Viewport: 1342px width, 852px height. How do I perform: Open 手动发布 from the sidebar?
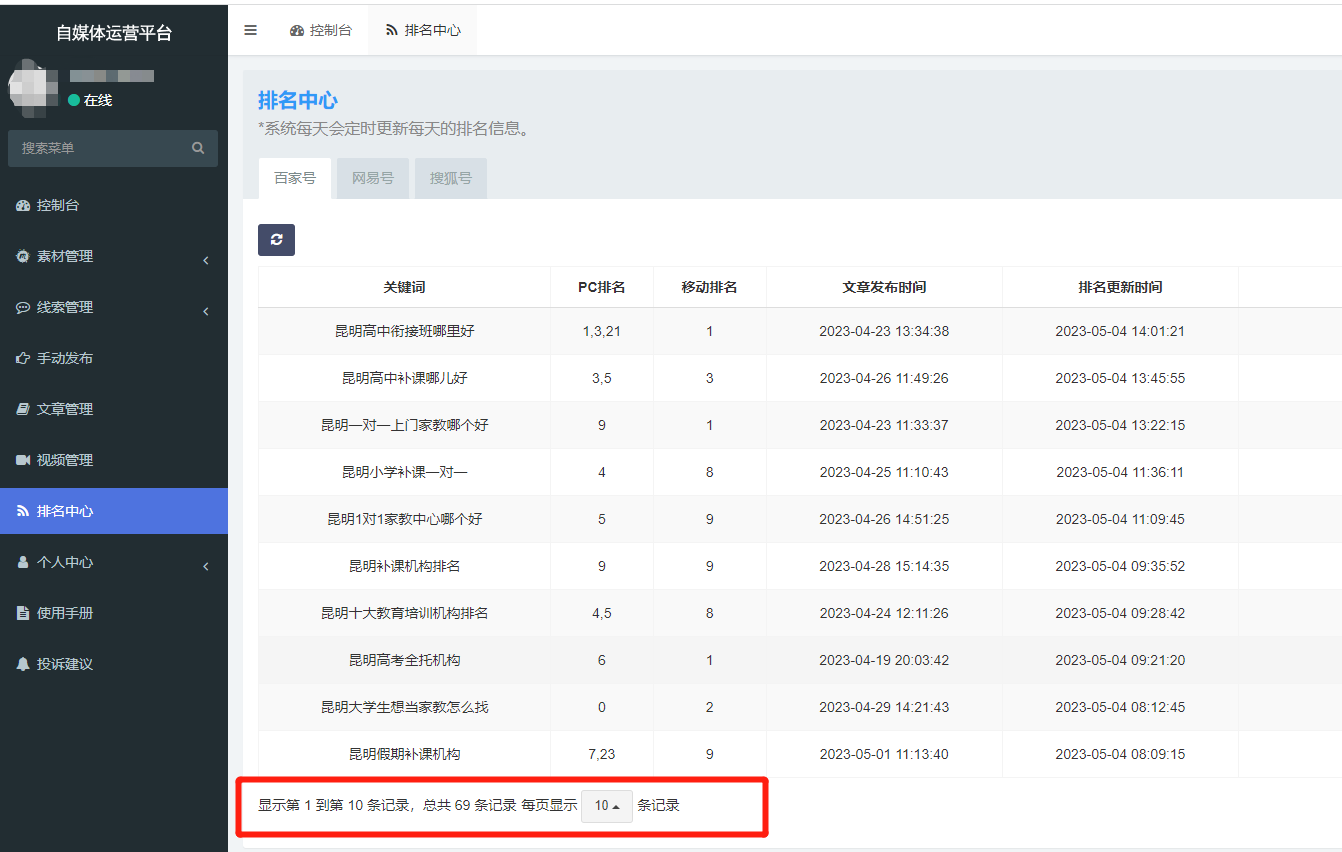[64, 358]
